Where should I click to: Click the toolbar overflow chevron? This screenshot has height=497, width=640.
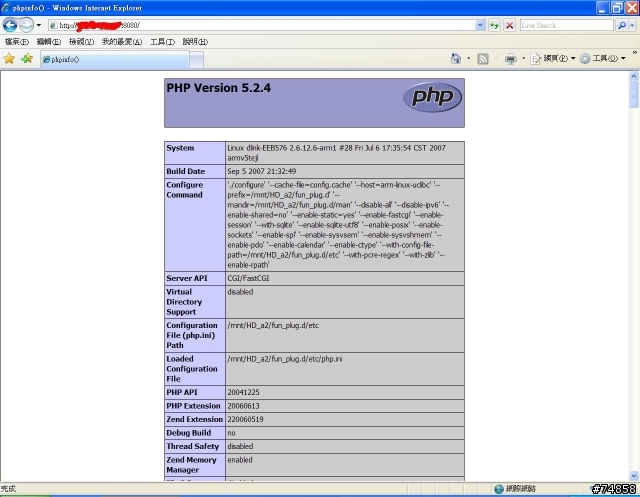click(x=634, y=53)
